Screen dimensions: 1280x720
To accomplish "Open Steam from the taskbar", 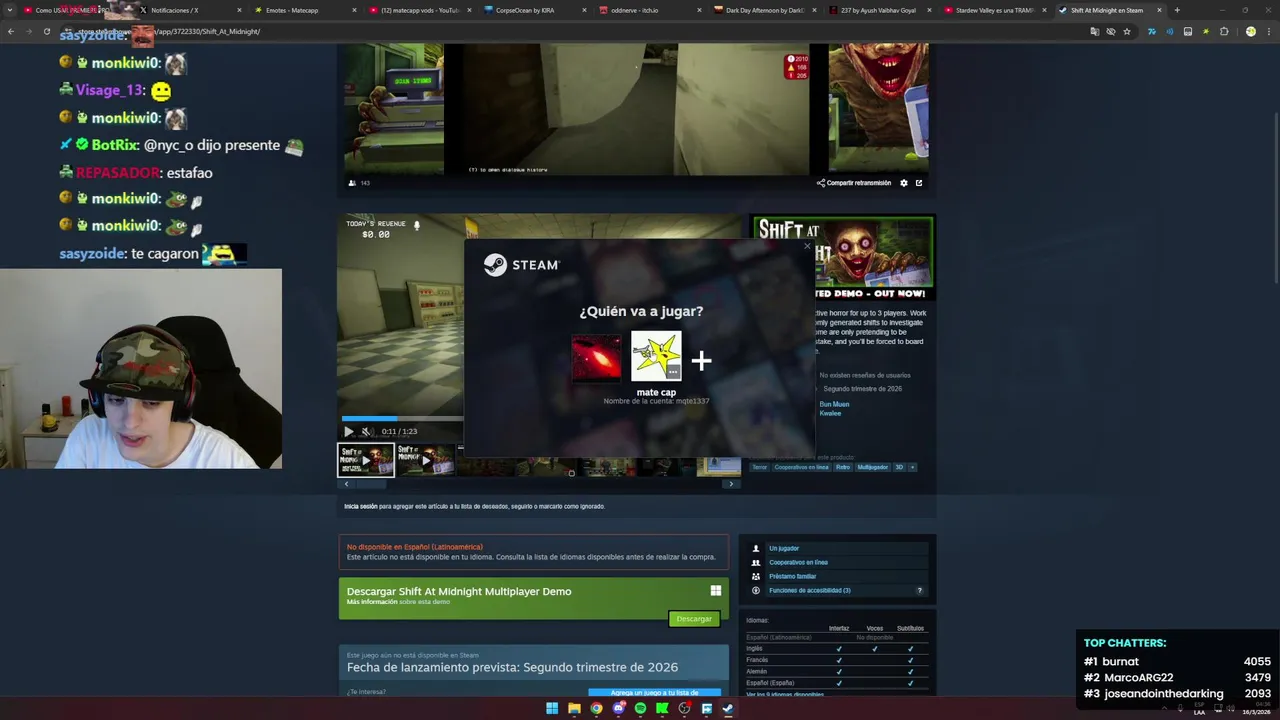I will 728,709.
